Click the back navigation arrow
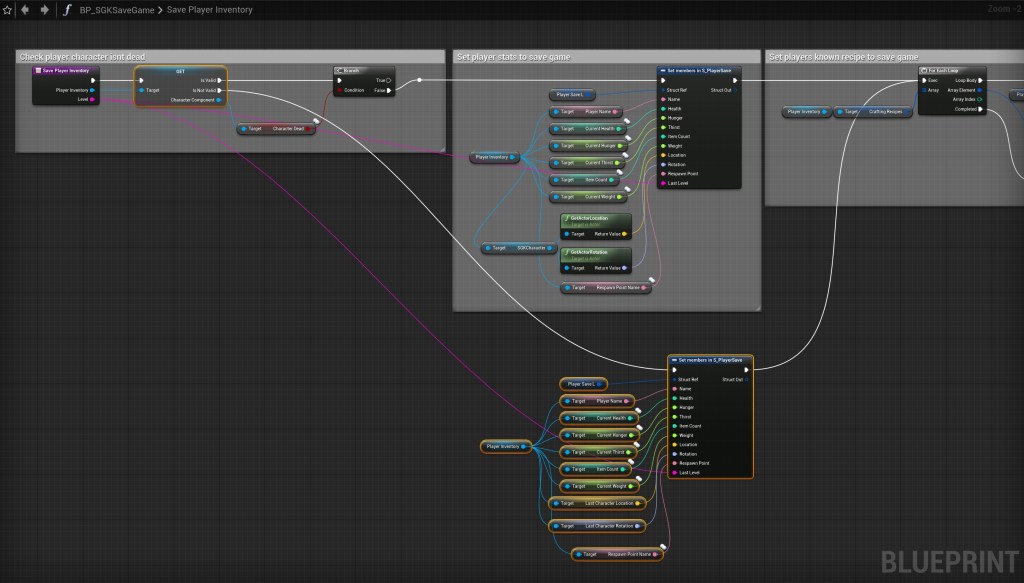 coord(25,10)
